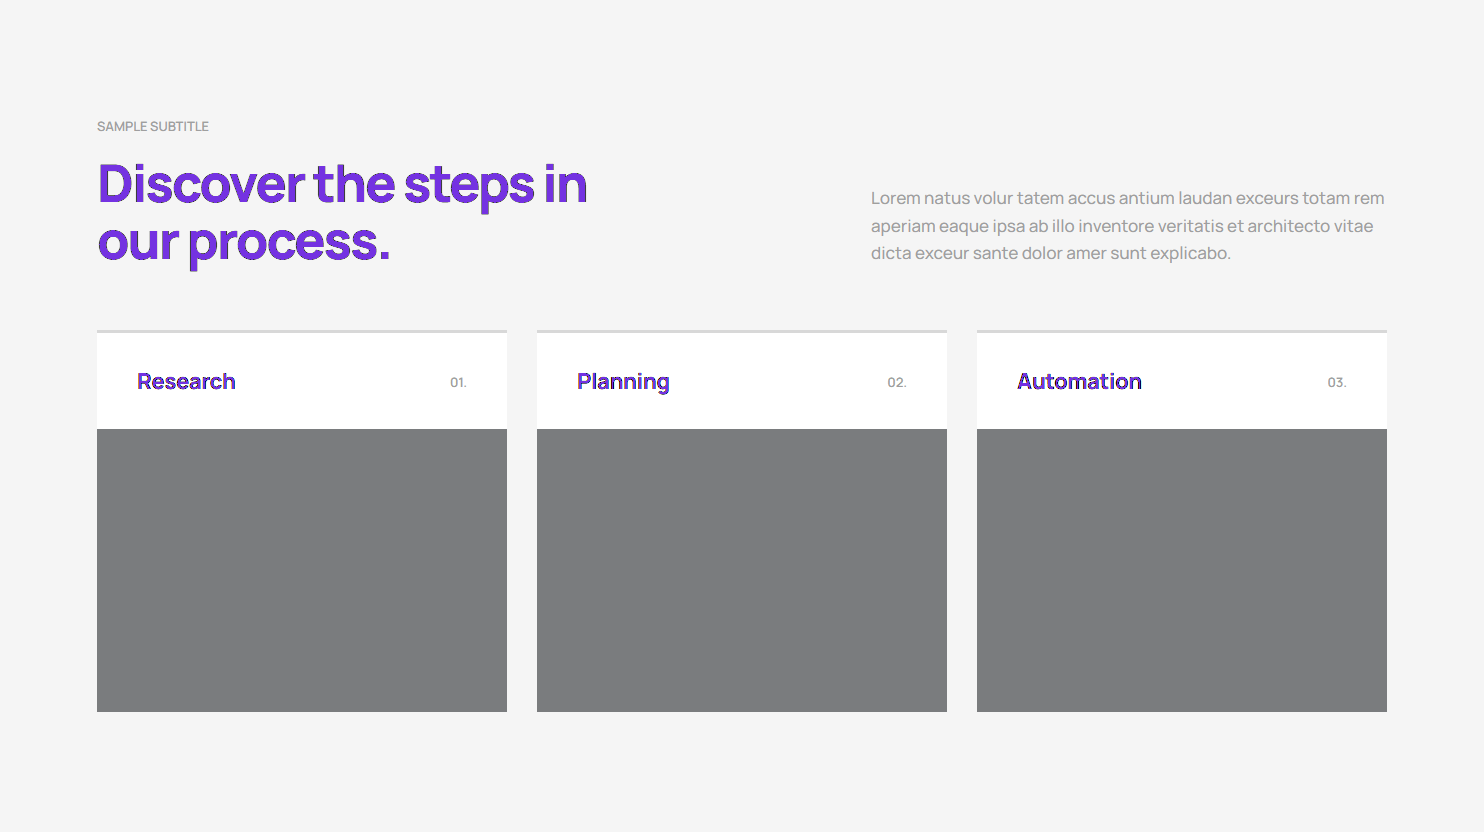Click the word "process." in the headline
Viewport: 1484px width, 832px height.
(289, 244)
